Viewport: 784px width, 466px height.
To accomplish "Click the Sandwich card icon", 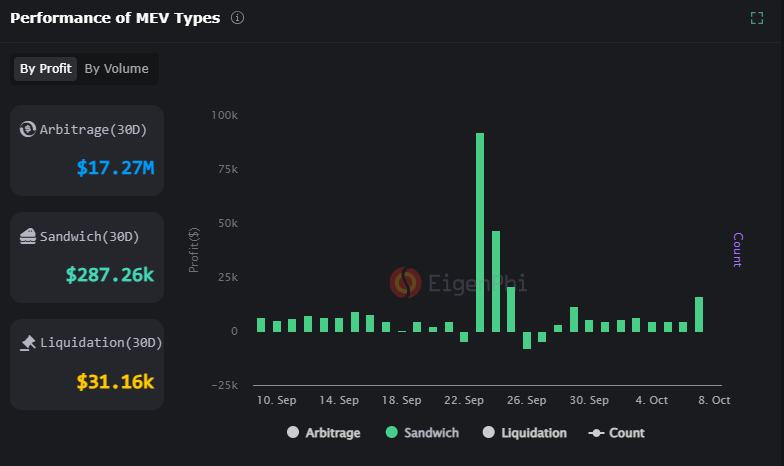I will (x=28, y=237).
